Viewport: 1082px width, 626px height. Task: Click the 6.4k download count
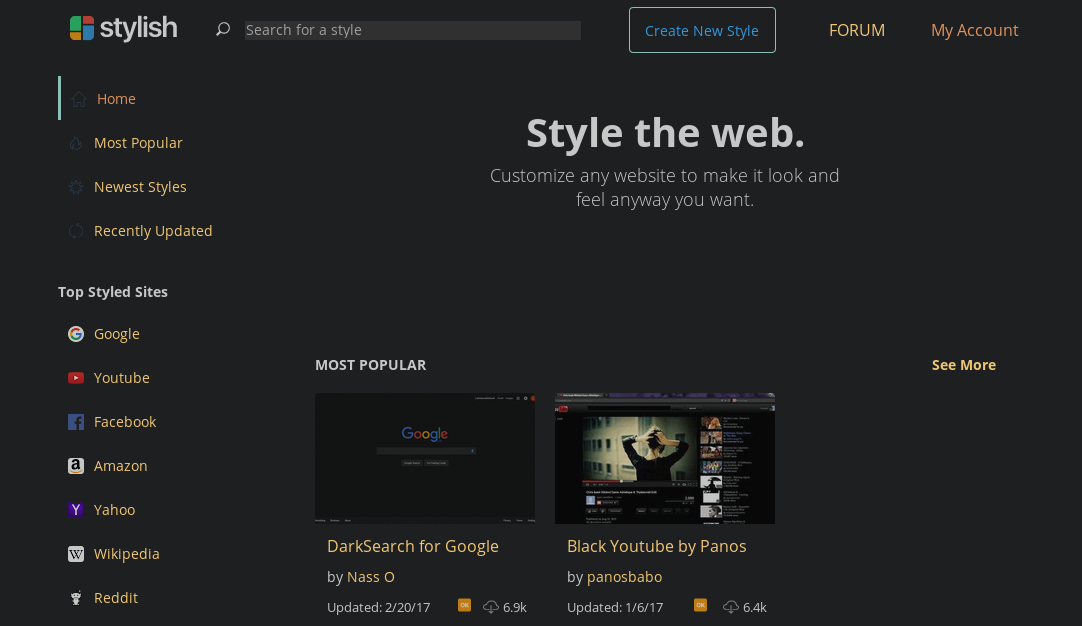tap(755, 607)
